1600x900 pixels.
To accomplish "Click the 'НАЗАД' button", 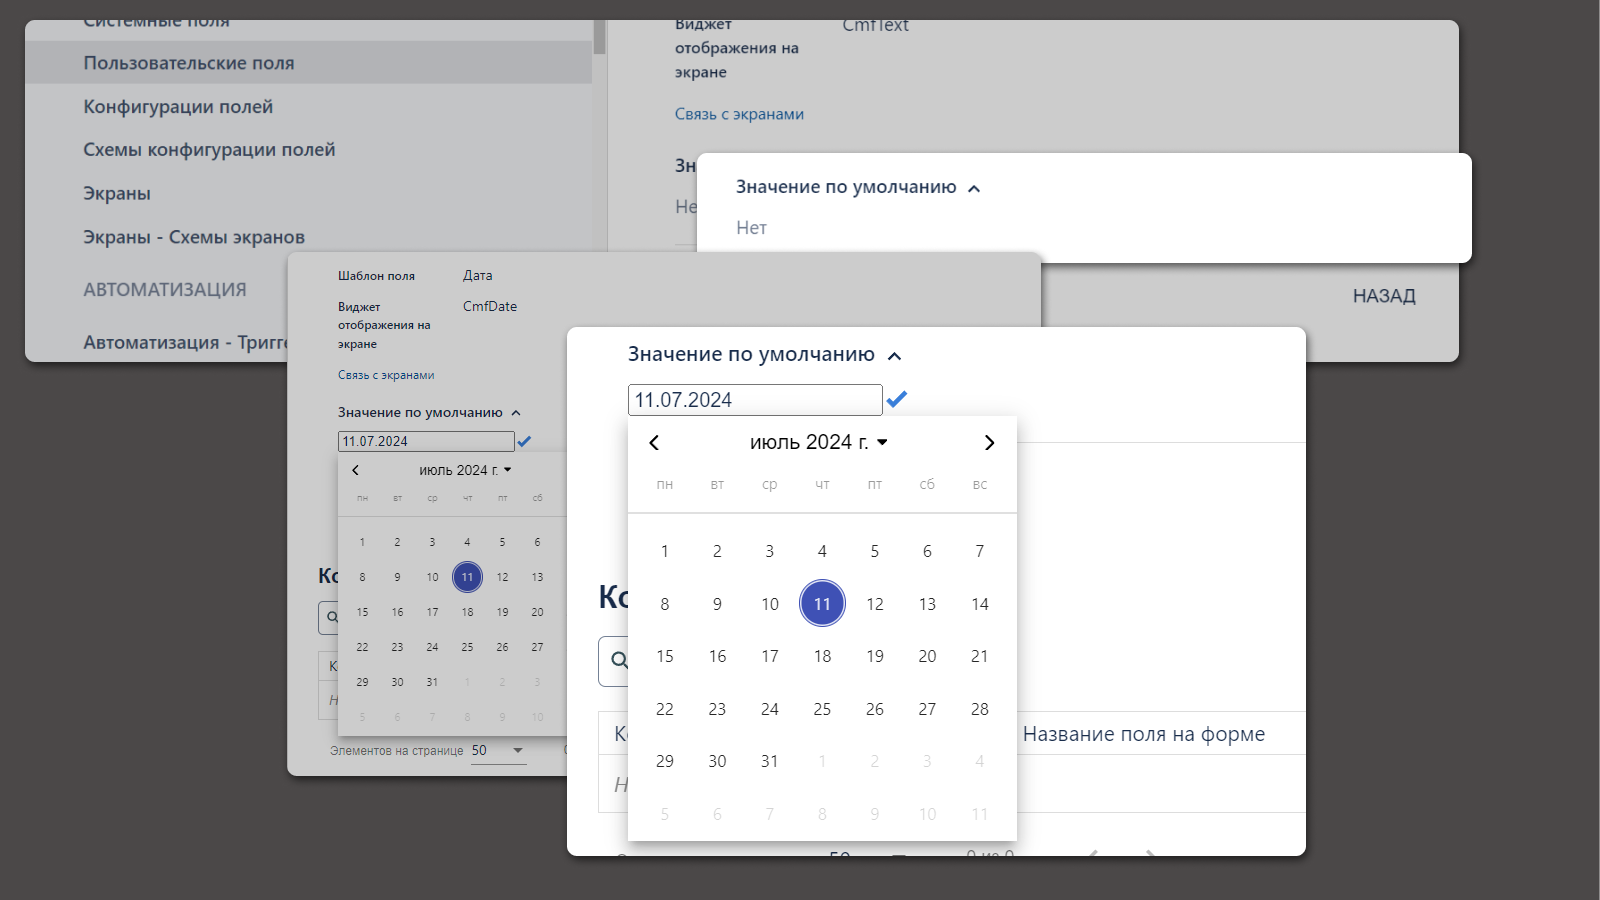I will click(1384, 296).
